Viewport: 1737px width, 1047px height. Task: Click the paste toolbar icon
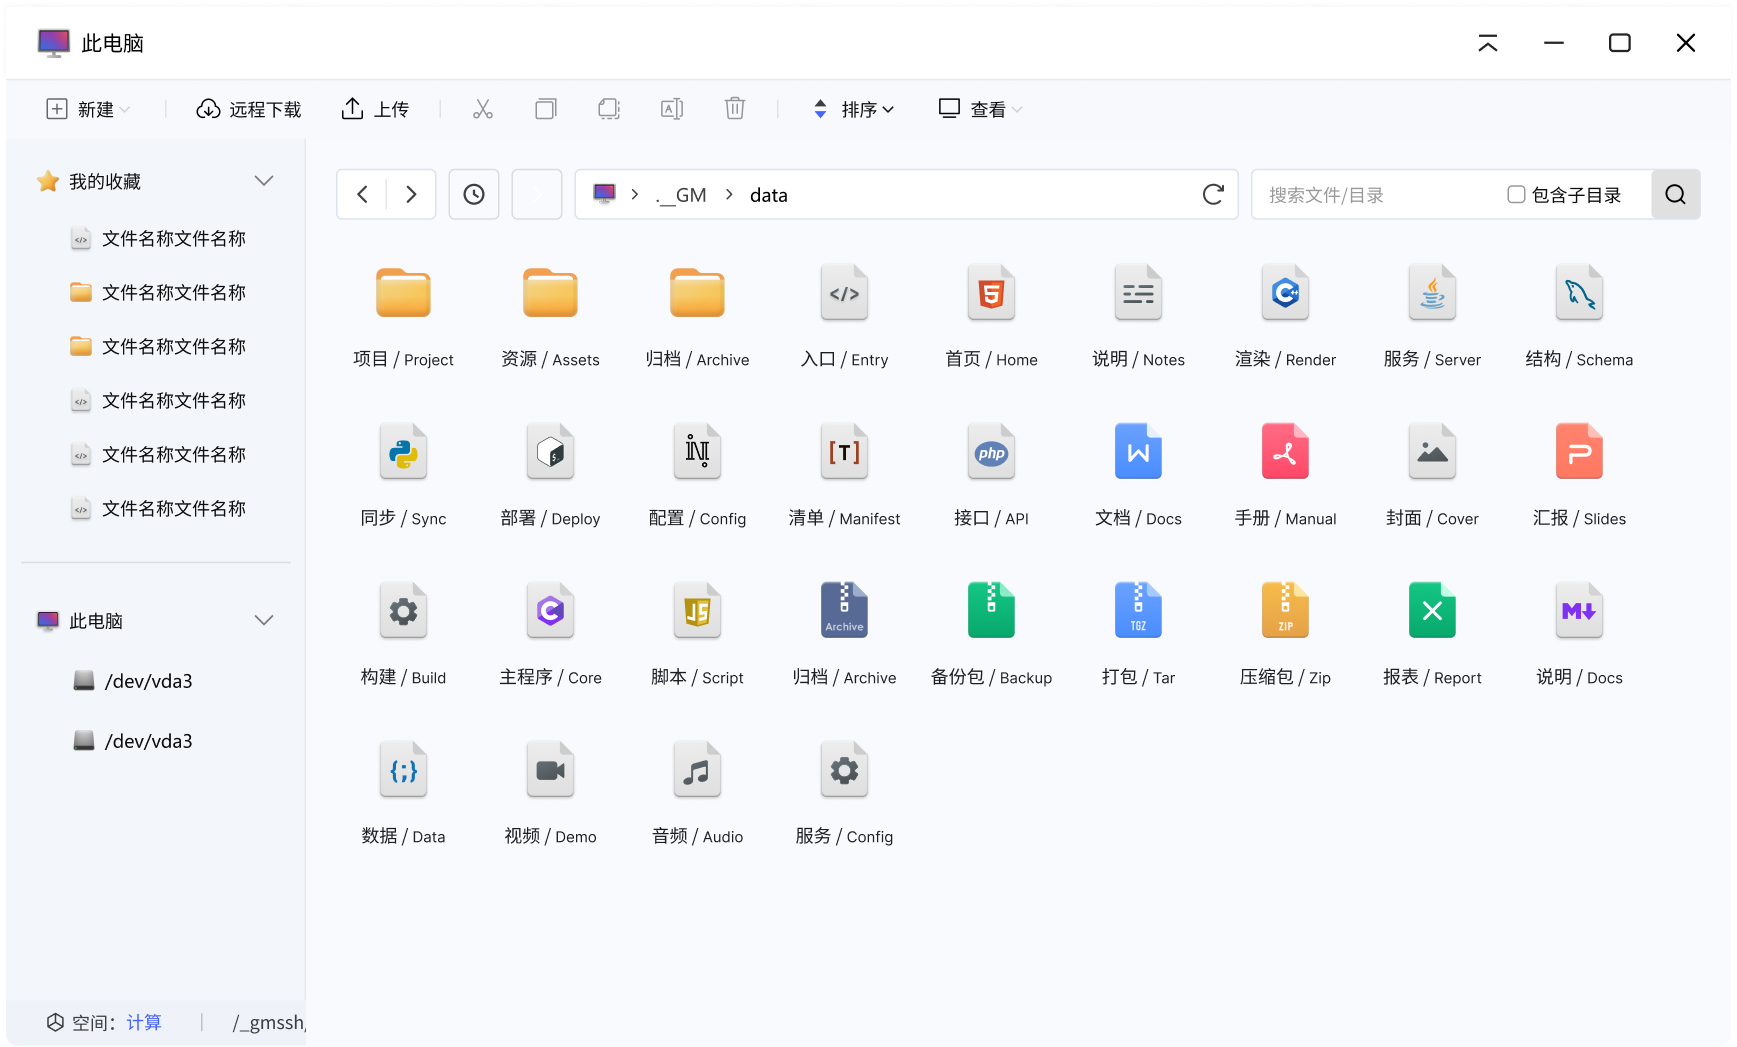click(609, 109)
